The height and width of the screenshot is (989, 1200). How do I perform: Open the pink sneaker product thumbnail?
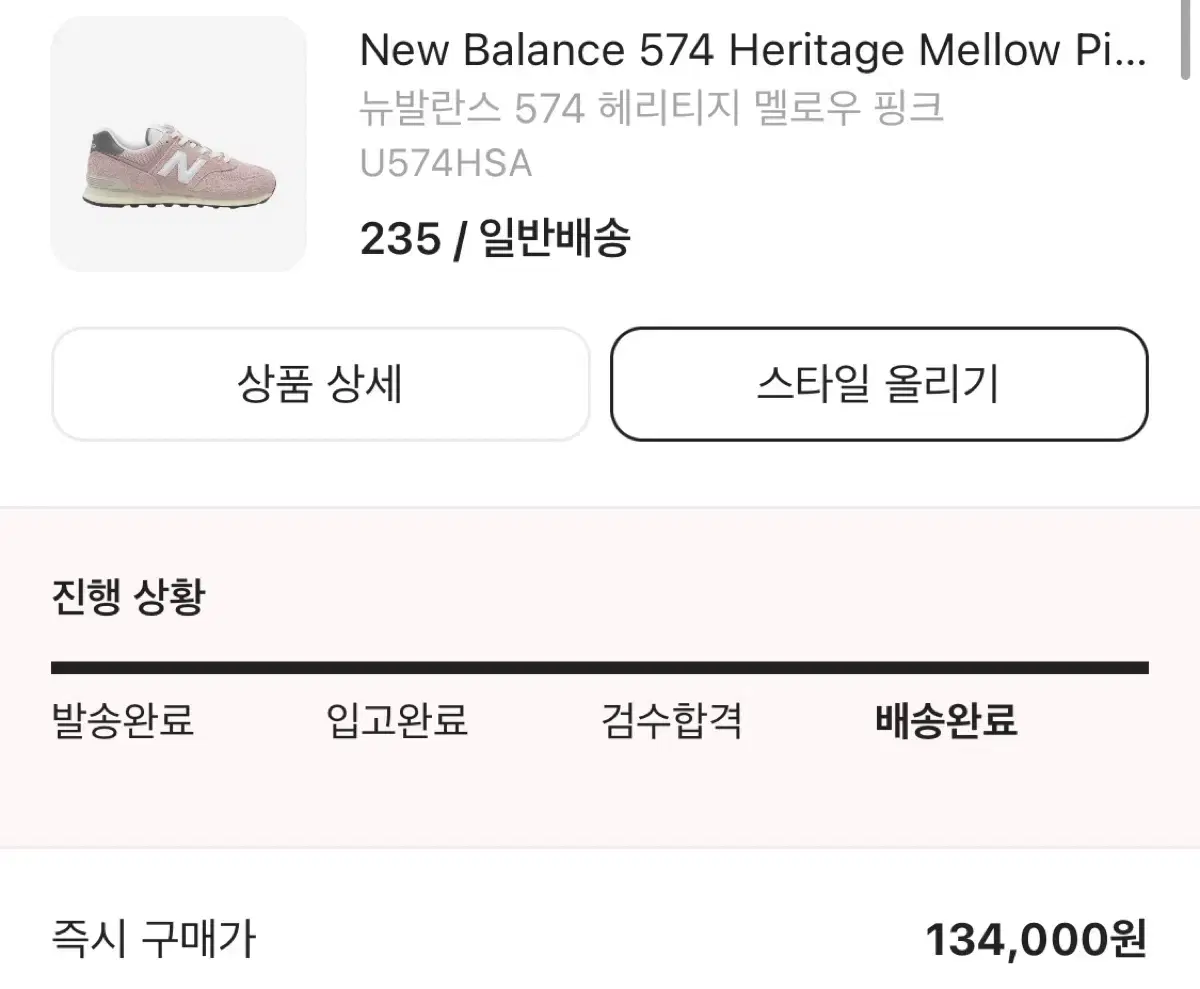pyautogui.click(x=179, y=144)
